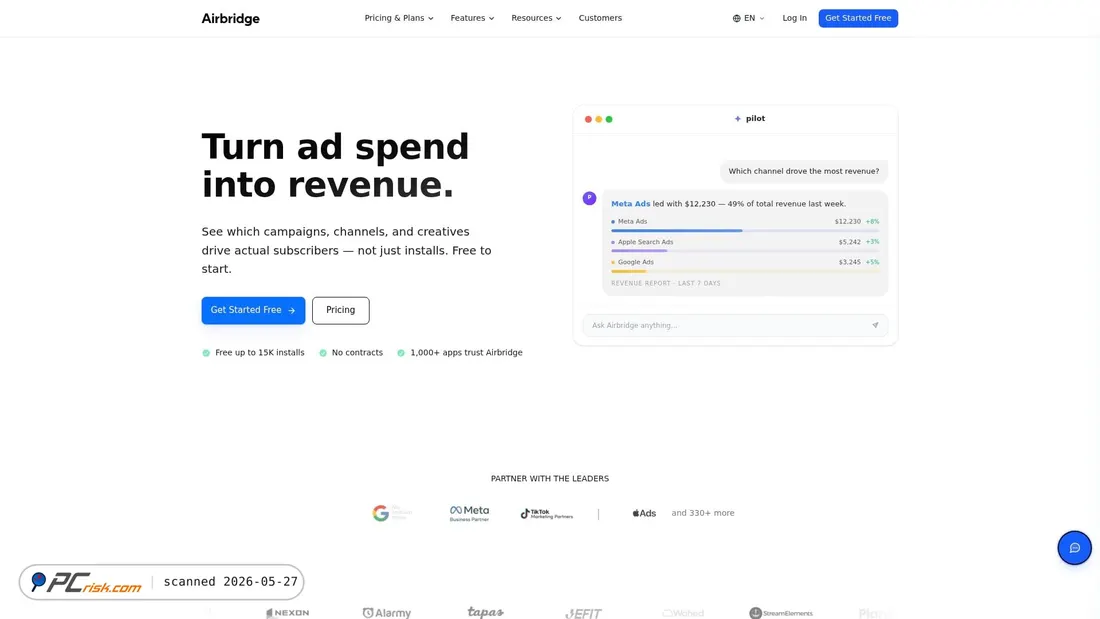
Task: Click 'Free up to 15K installs' text
Action: [260, 352]
